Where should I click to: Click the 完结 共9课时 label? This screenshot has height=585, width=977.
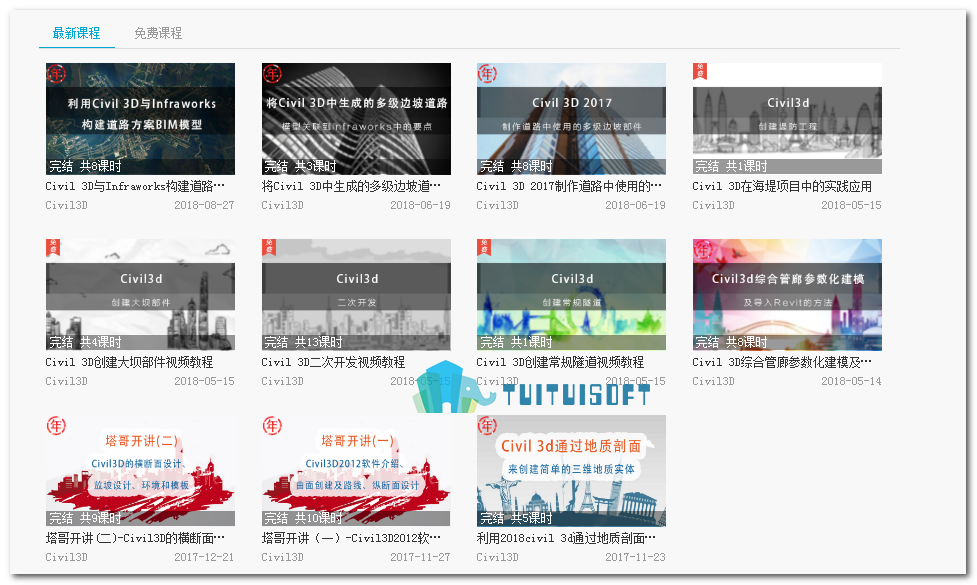[x=85, y=518]
